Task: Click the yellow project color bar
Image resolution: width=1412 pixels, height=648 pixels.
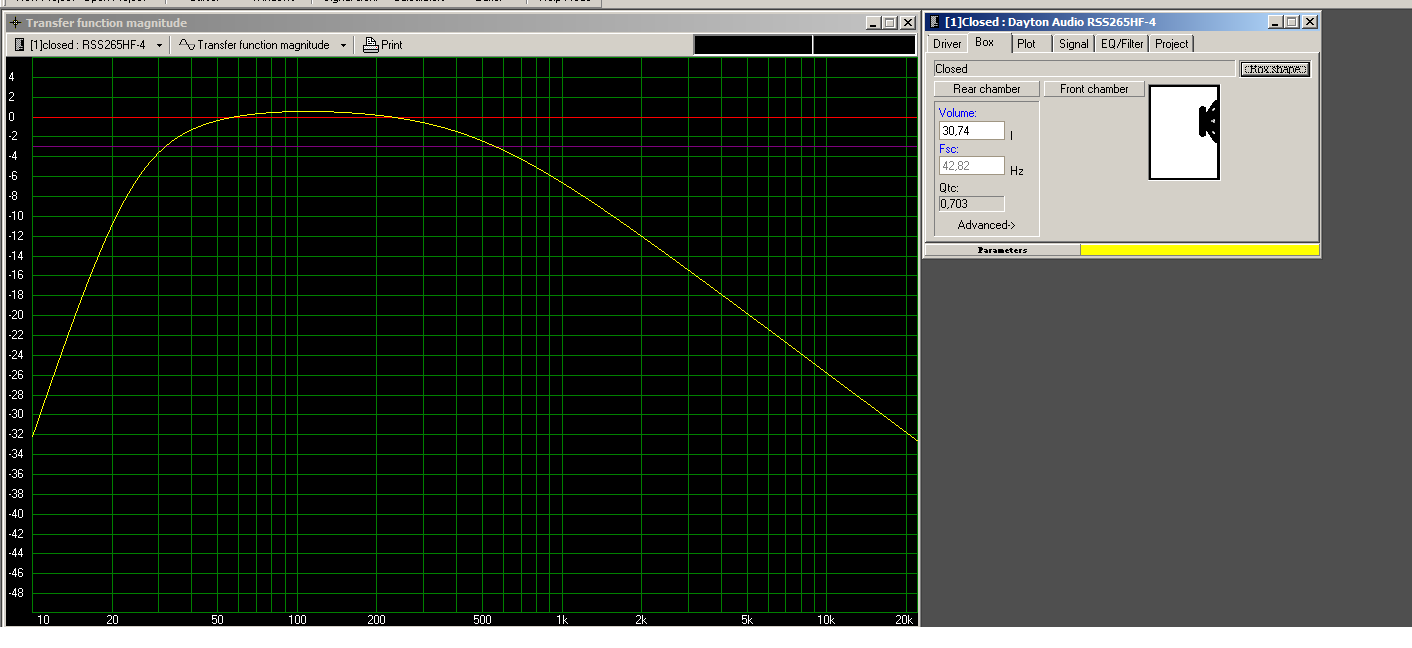Action: [x=1200, y=250]
